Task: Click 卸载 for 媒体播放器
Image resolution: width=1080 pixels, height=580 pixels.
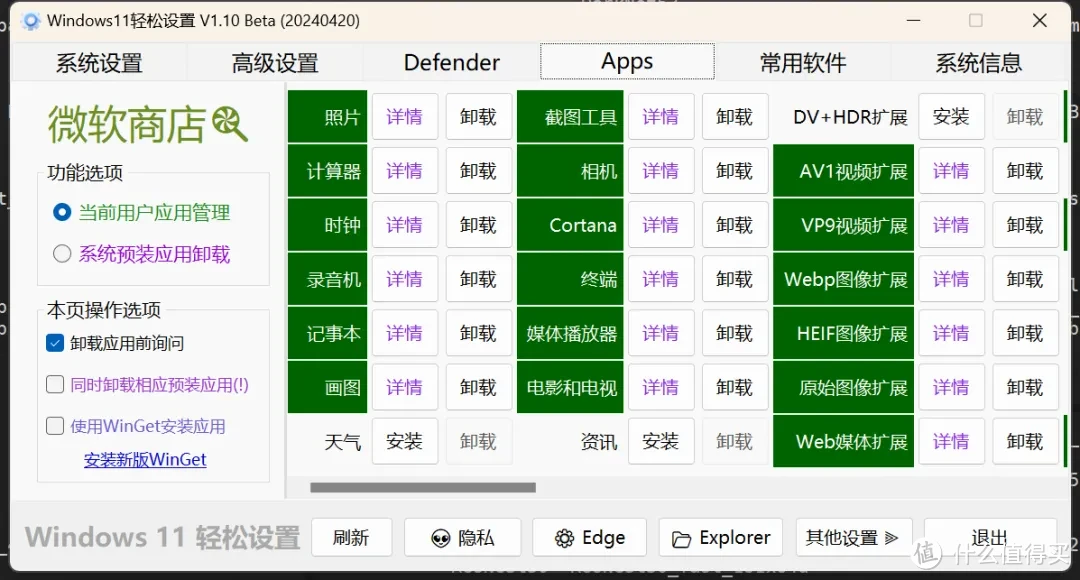Action: (x=735, y=333)
